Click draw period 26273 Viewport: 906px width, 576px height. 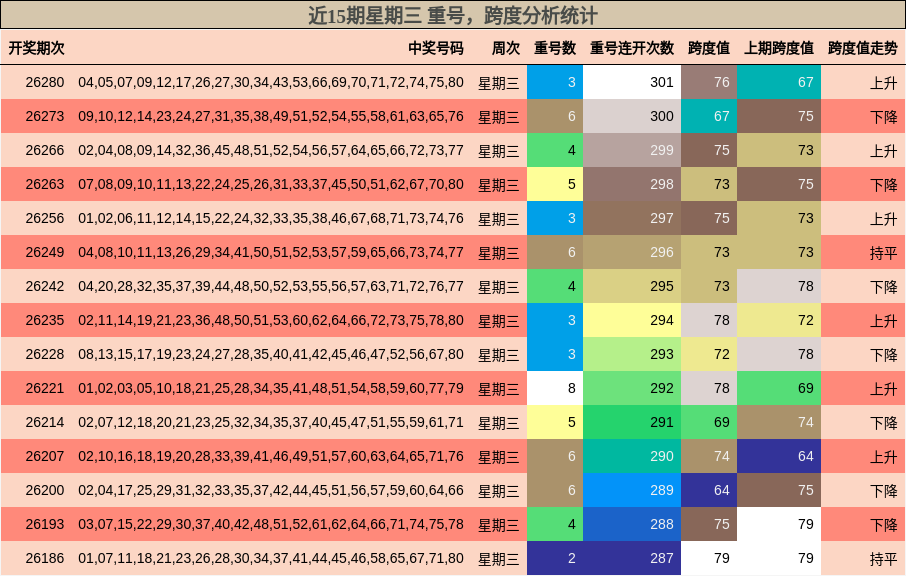point(44,116)
